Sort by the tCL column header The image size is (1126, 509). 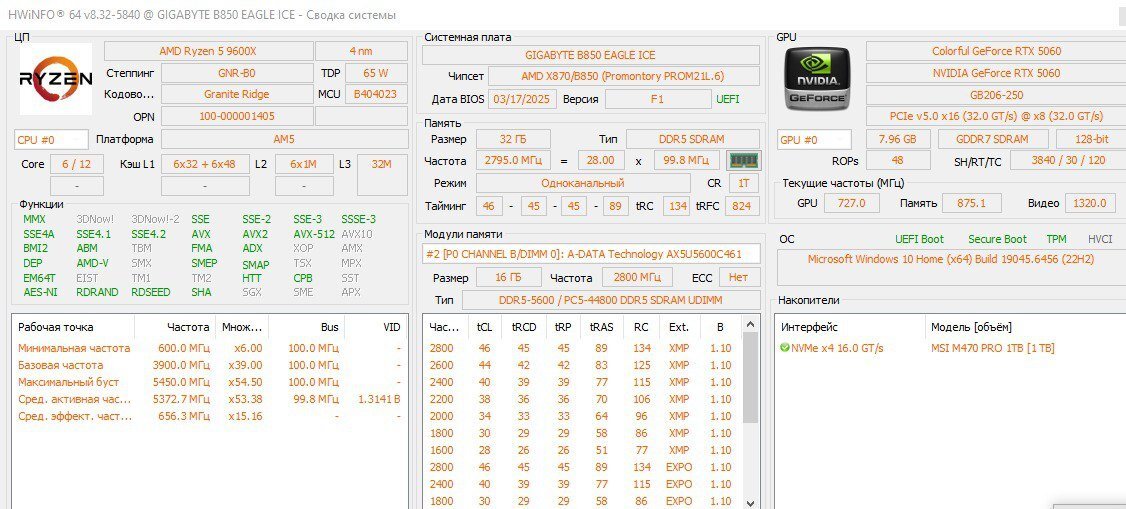click(x=484, y=327)
